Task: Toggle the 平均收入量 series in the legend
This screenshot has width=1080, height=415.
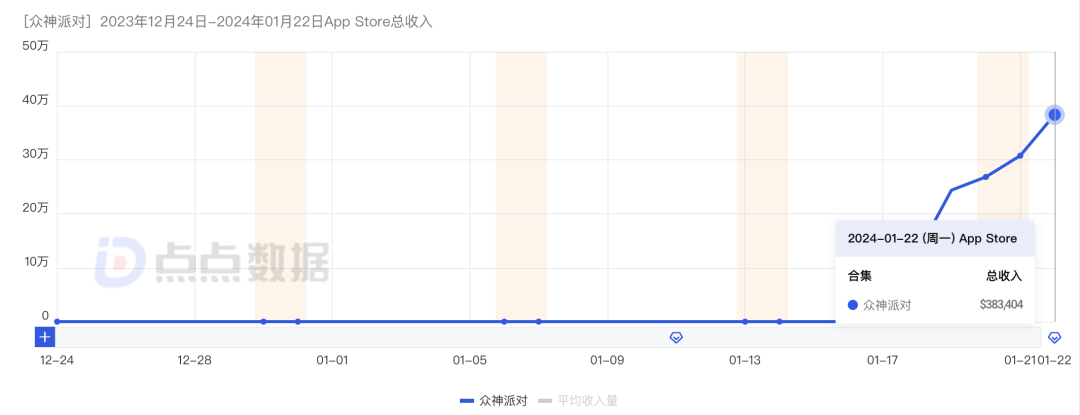Action: tap(578, 401)
